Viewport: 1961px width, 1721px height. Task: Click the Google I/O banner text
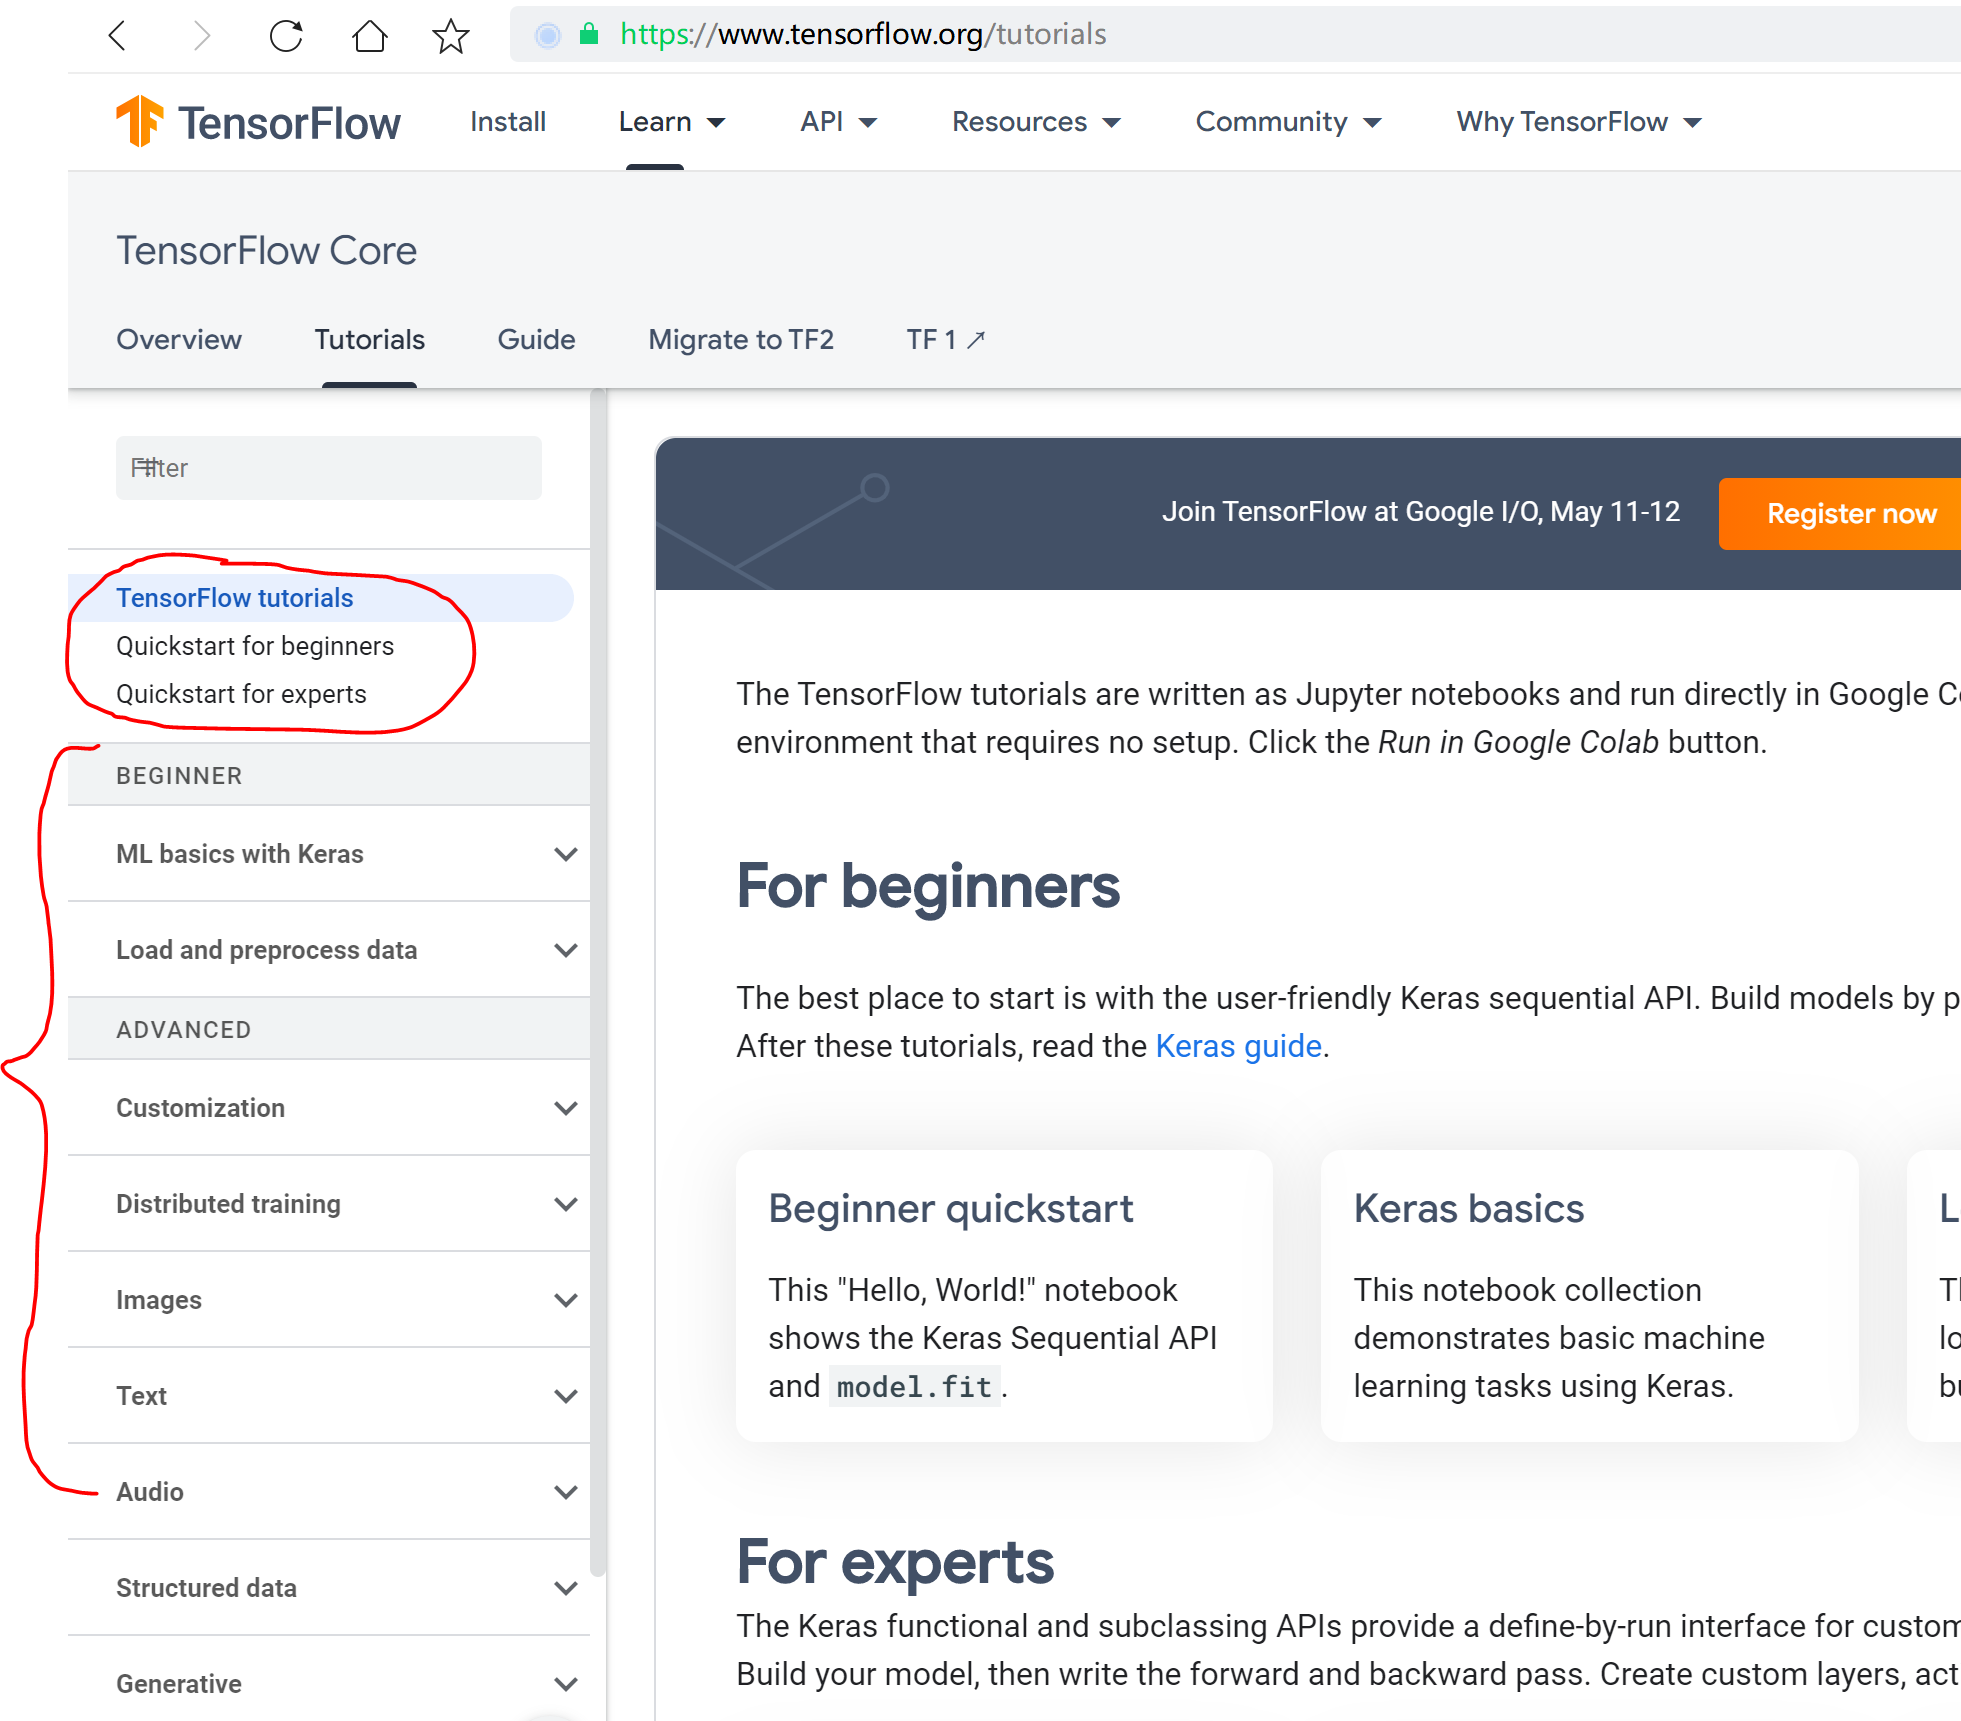[x=1420, y=512]
